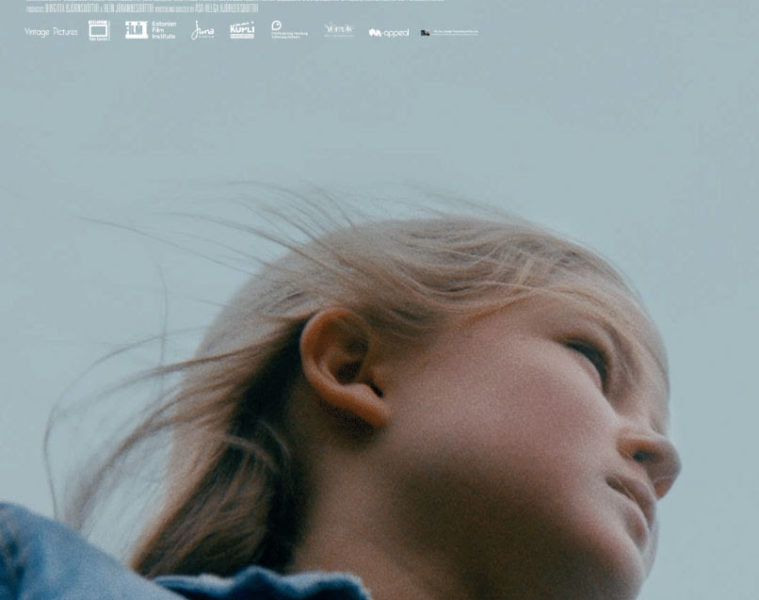Screen dimensions: 759x600
Task: Click the appeal logo
Action: [389, 32]
